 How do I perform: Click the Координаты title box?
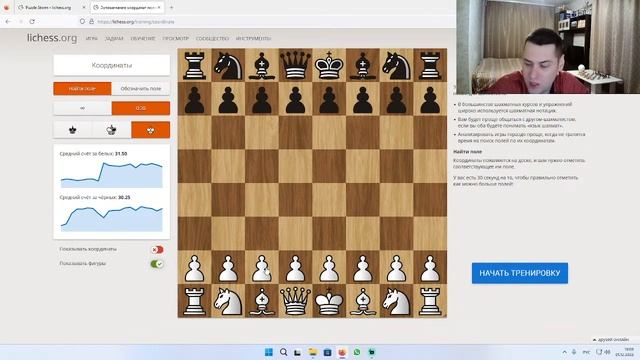[x=111, y=65]
